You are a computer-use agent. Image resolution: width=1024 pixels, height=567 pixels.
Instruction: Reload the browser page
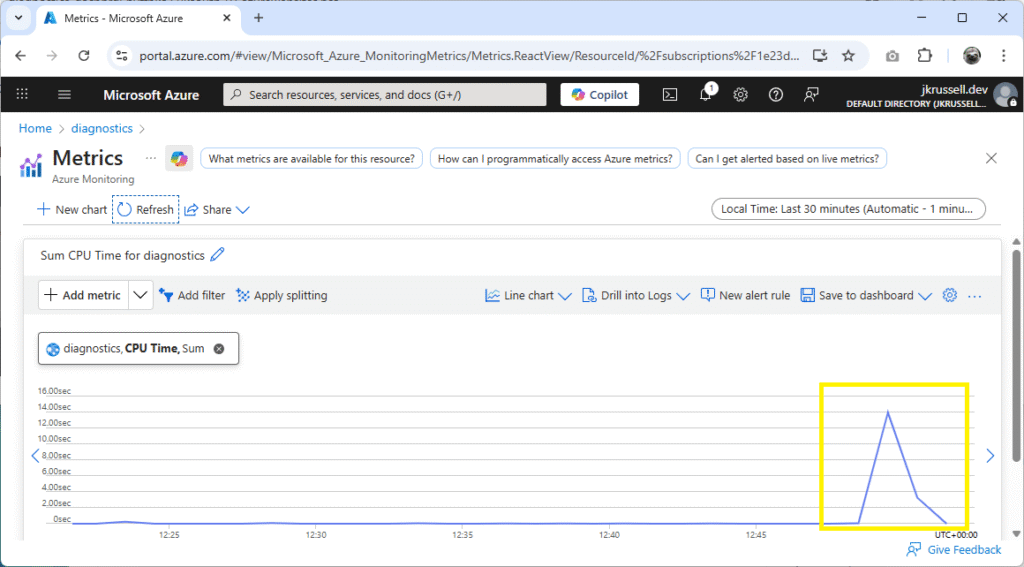click(x=84, y=56)
